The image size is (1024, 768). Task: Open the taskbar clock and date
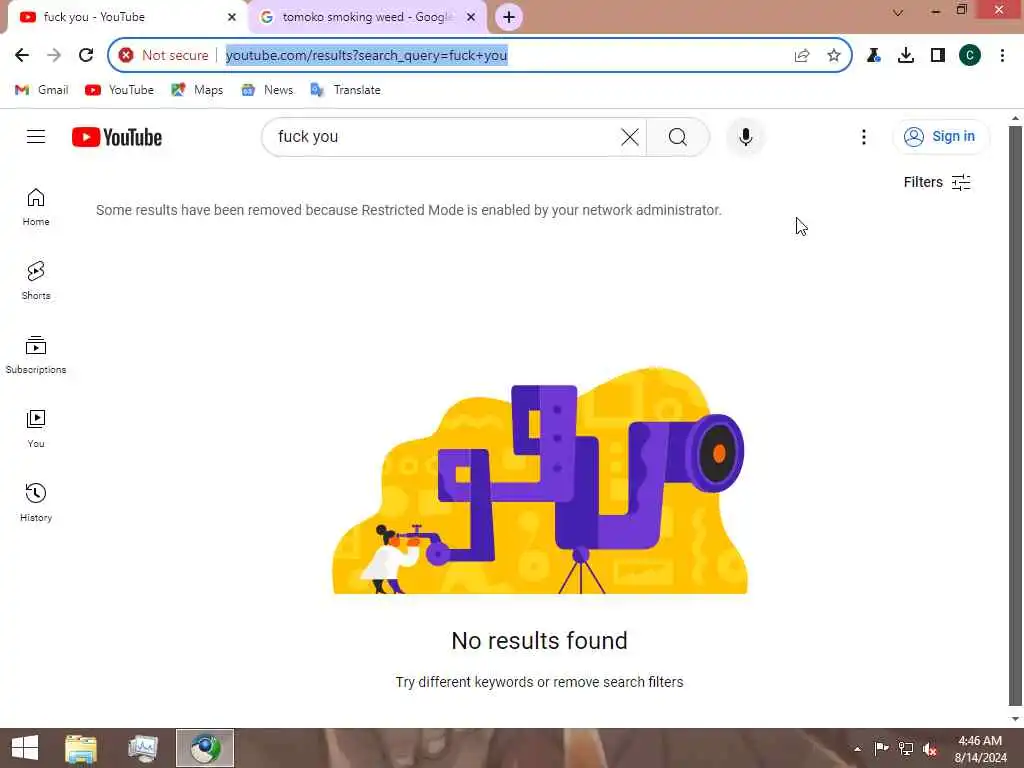tap(980, 749)
